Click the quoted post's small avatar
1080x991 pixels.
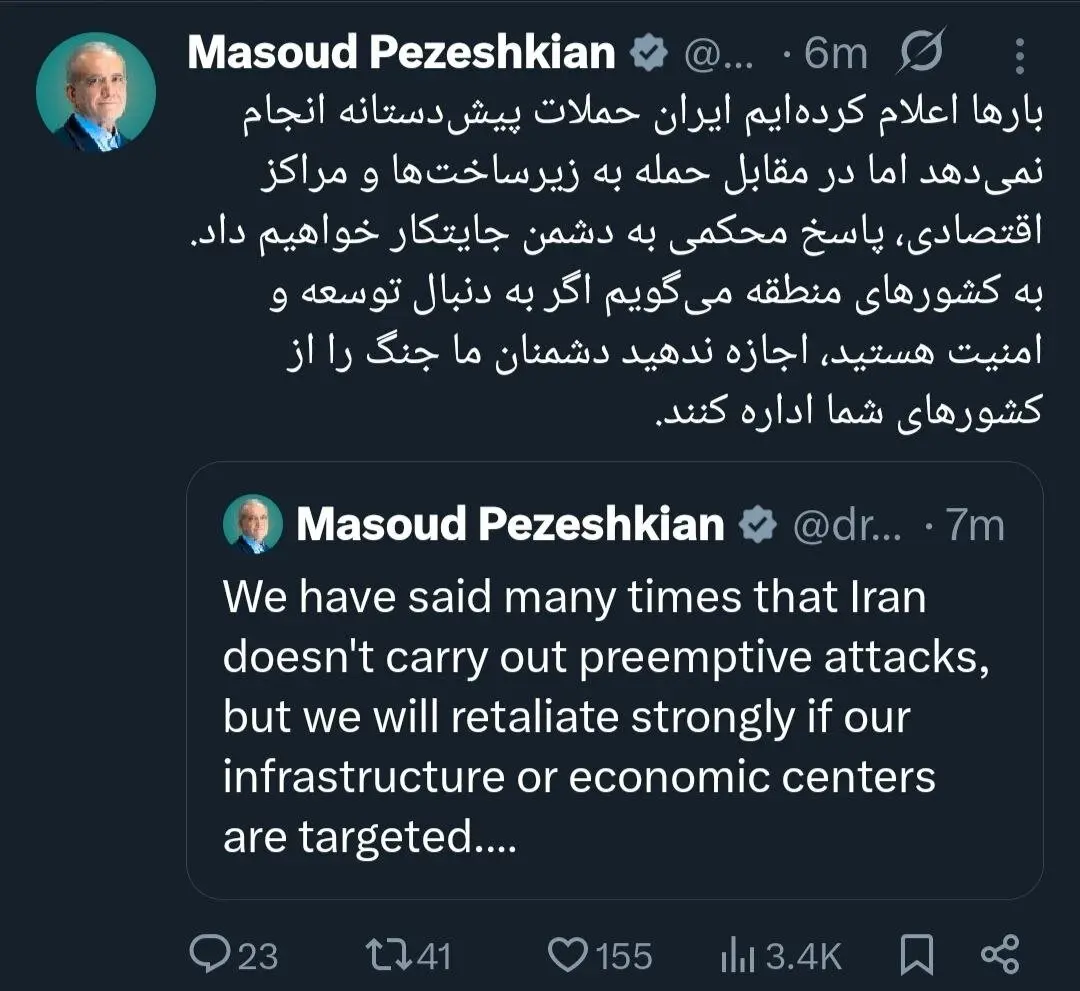pos(253,525)
